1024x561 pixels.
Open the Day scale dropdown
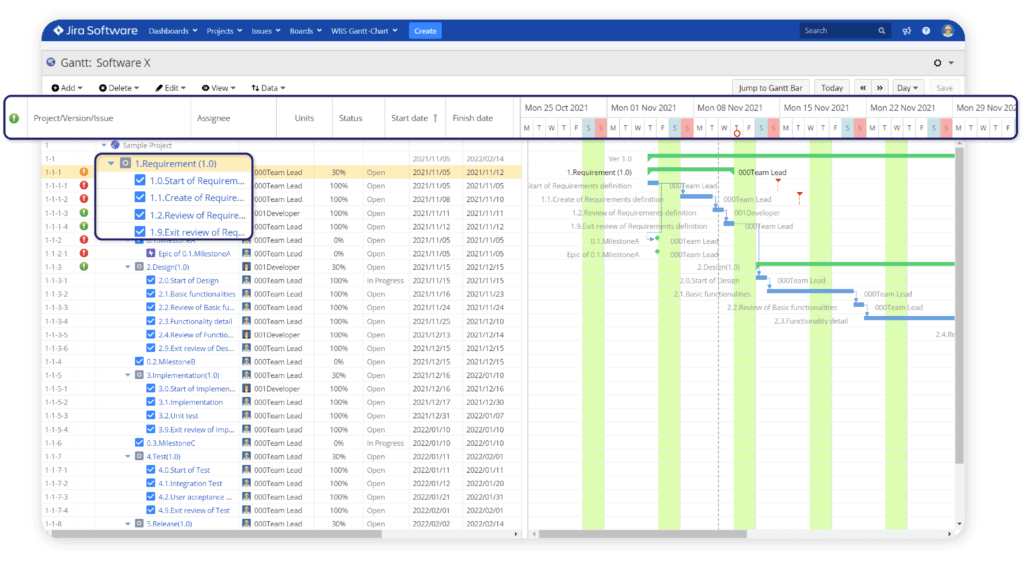[x=907, y=88]
